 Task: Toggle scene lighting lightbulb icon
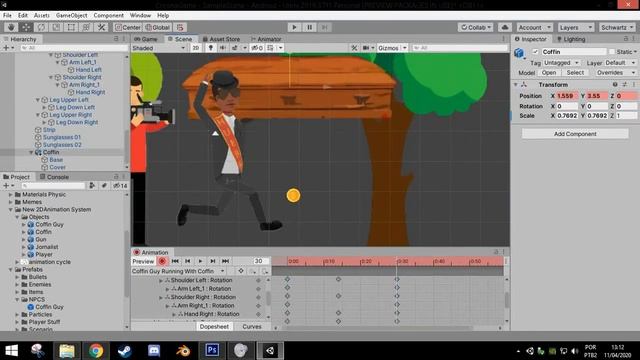click(x=211, y=48)
